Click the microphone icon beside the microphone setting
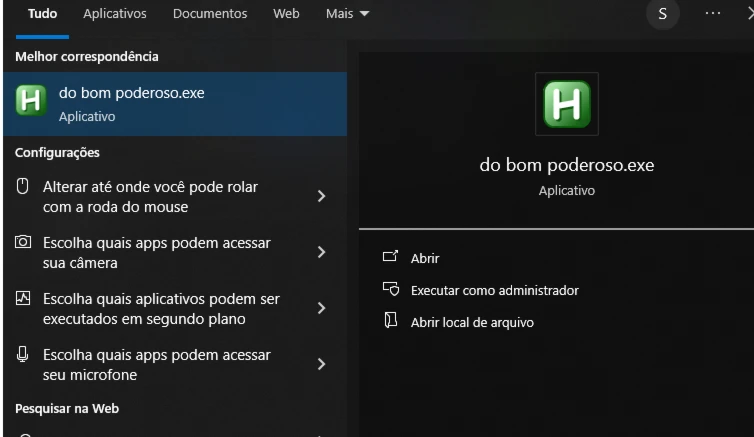 [23, 354]
